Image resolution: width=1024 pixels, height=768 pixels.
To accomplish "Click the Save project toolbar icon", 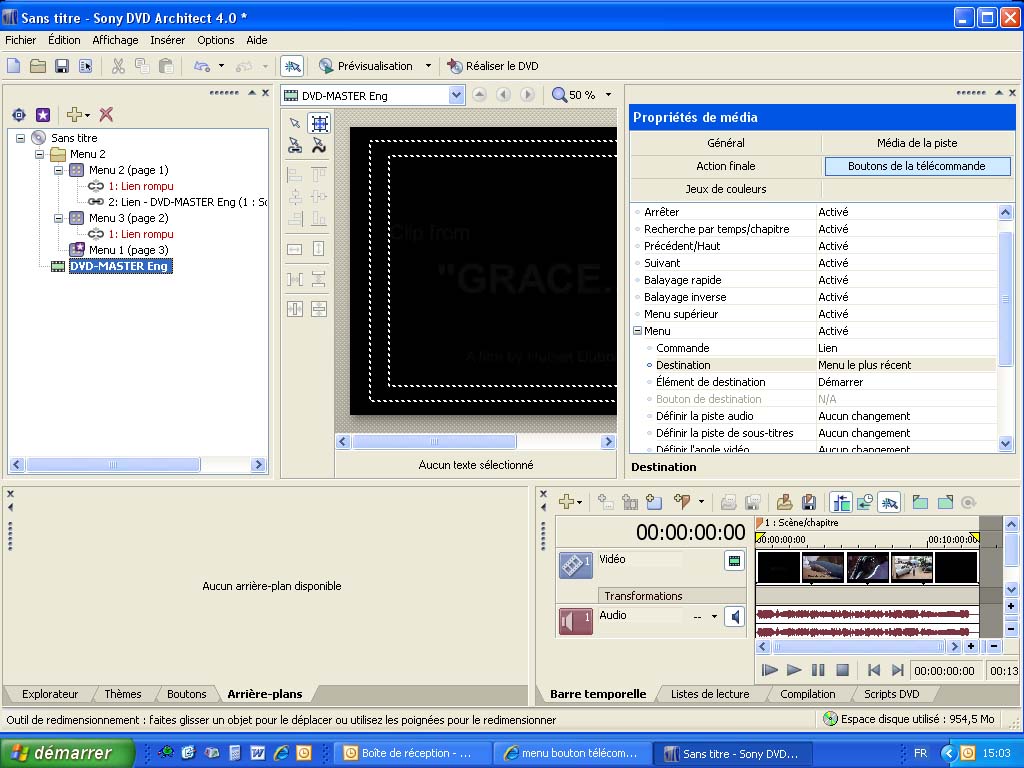I will 62,66.
